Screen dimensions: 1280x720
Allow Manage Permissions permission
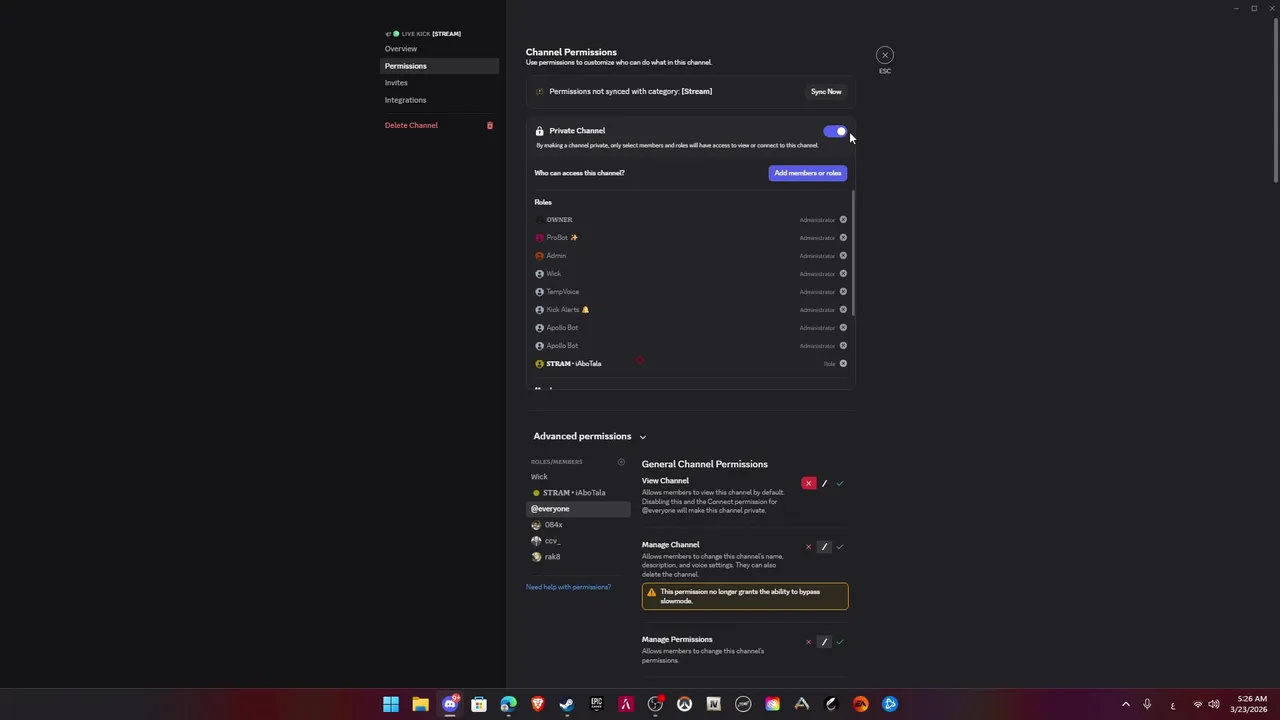(x=840, y=642)
